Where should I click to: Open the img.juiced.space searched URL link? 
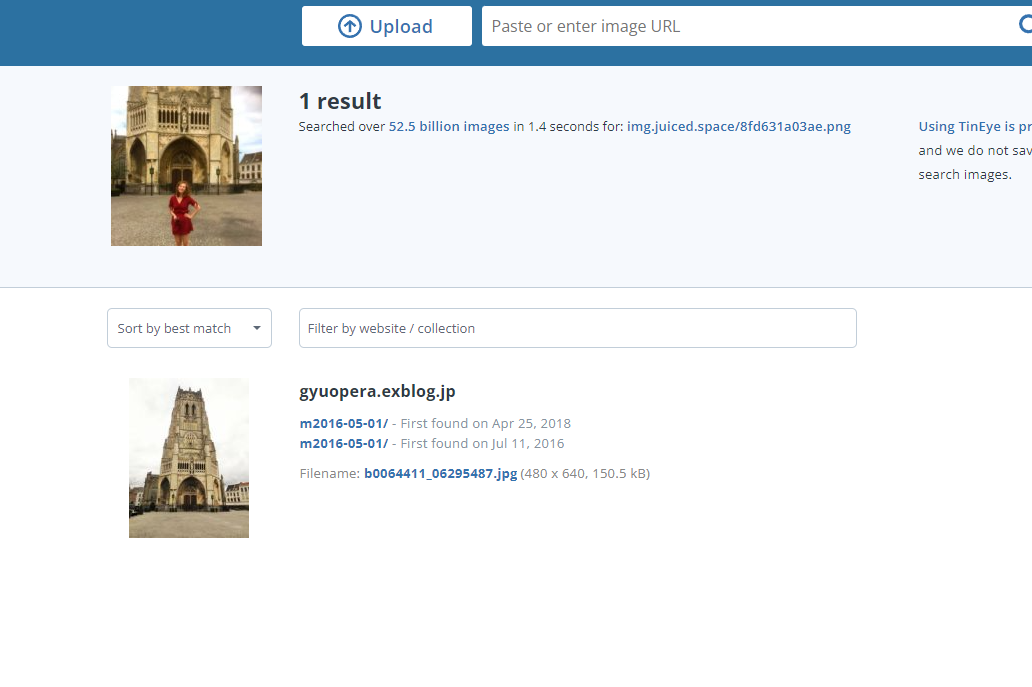(738, 127)
